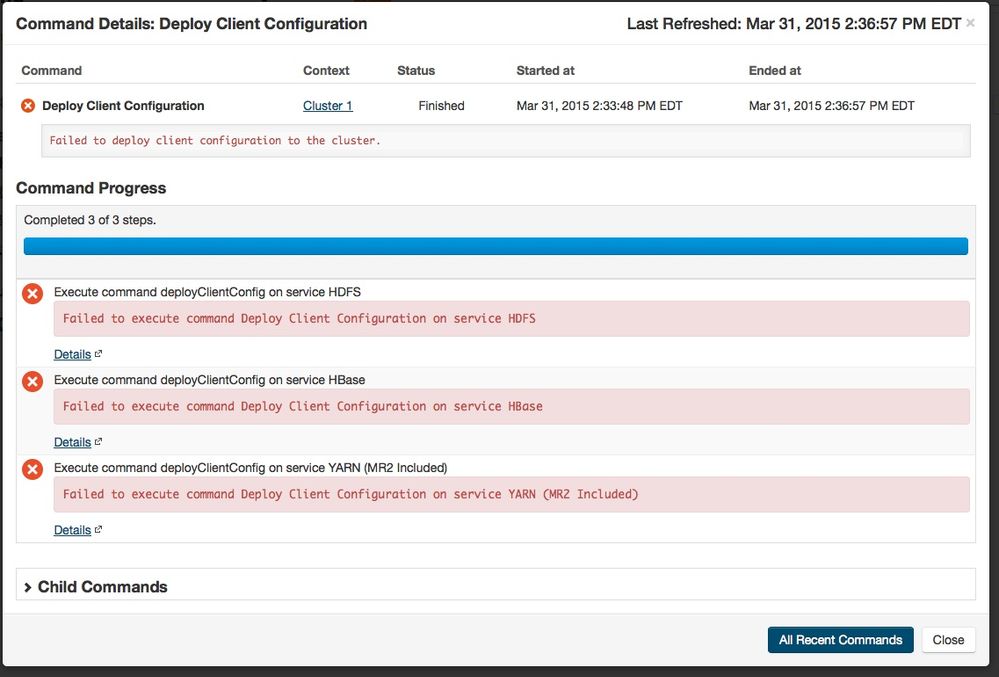
Task: Click the All Recent Commands button
Action: click(x=840, y=640)
